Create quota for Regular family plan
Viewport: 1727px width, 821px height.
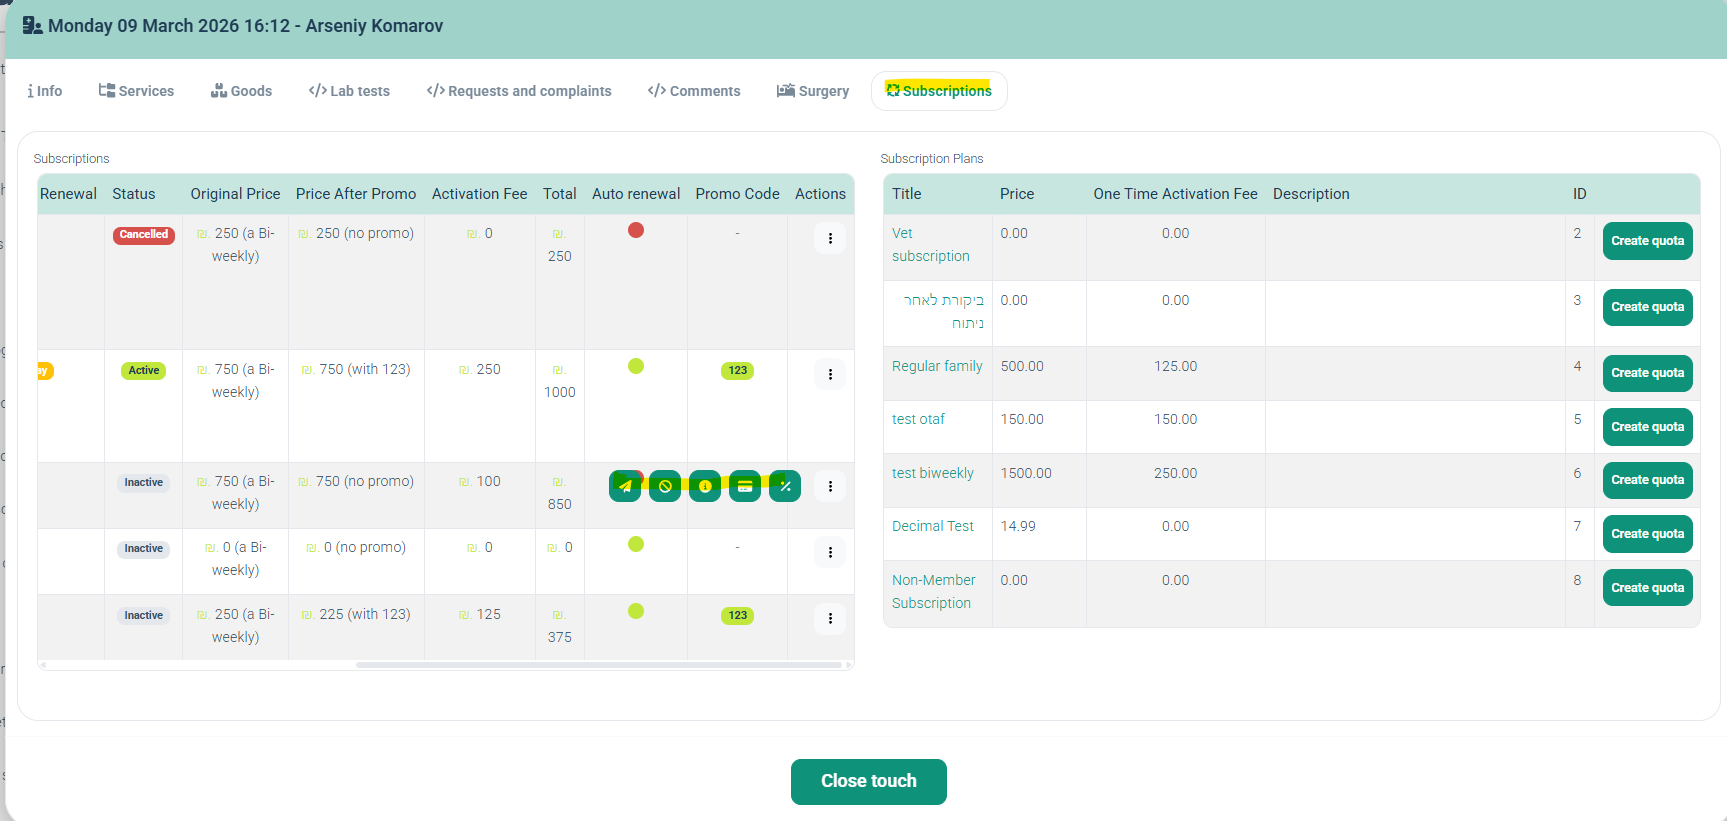(1647, 373)
